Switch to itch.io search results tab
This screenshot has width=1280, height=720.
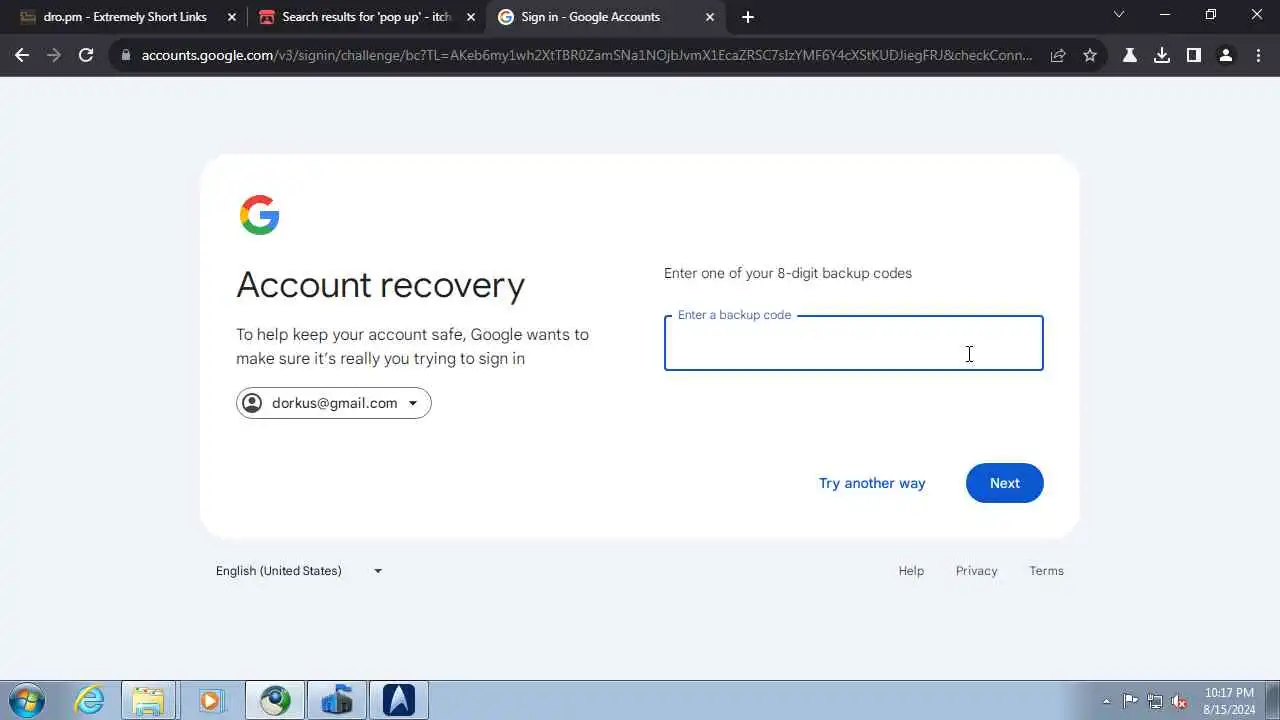365,17
